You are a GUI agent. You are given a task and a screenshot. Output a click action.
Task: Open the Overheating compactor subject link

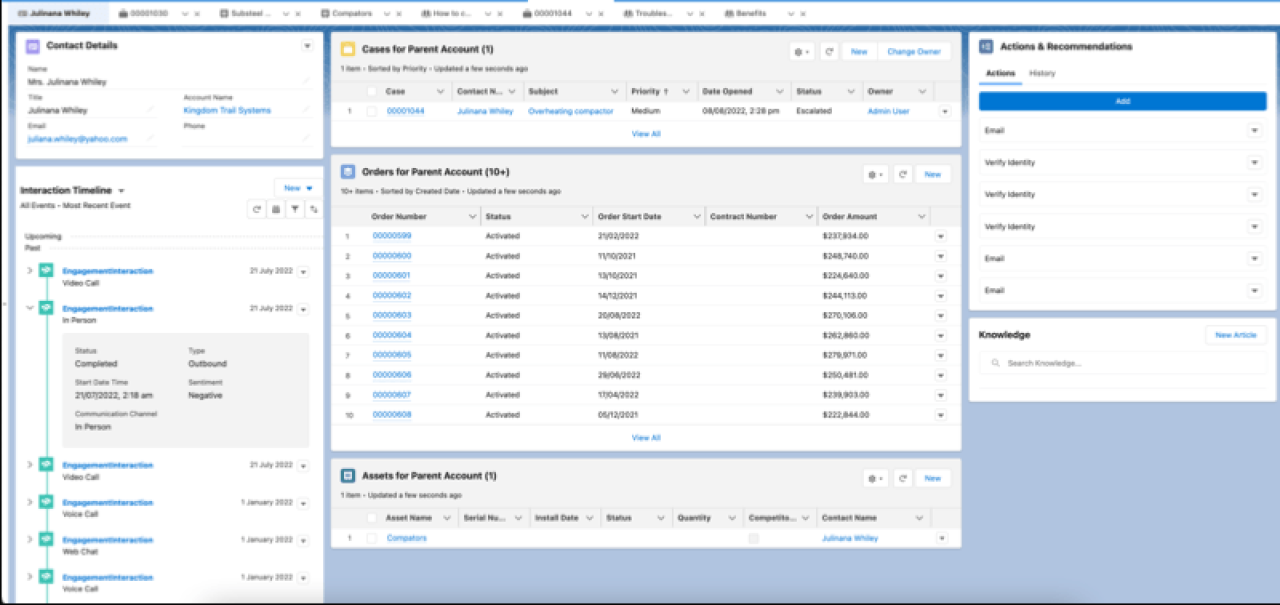(x=571, y=111)
